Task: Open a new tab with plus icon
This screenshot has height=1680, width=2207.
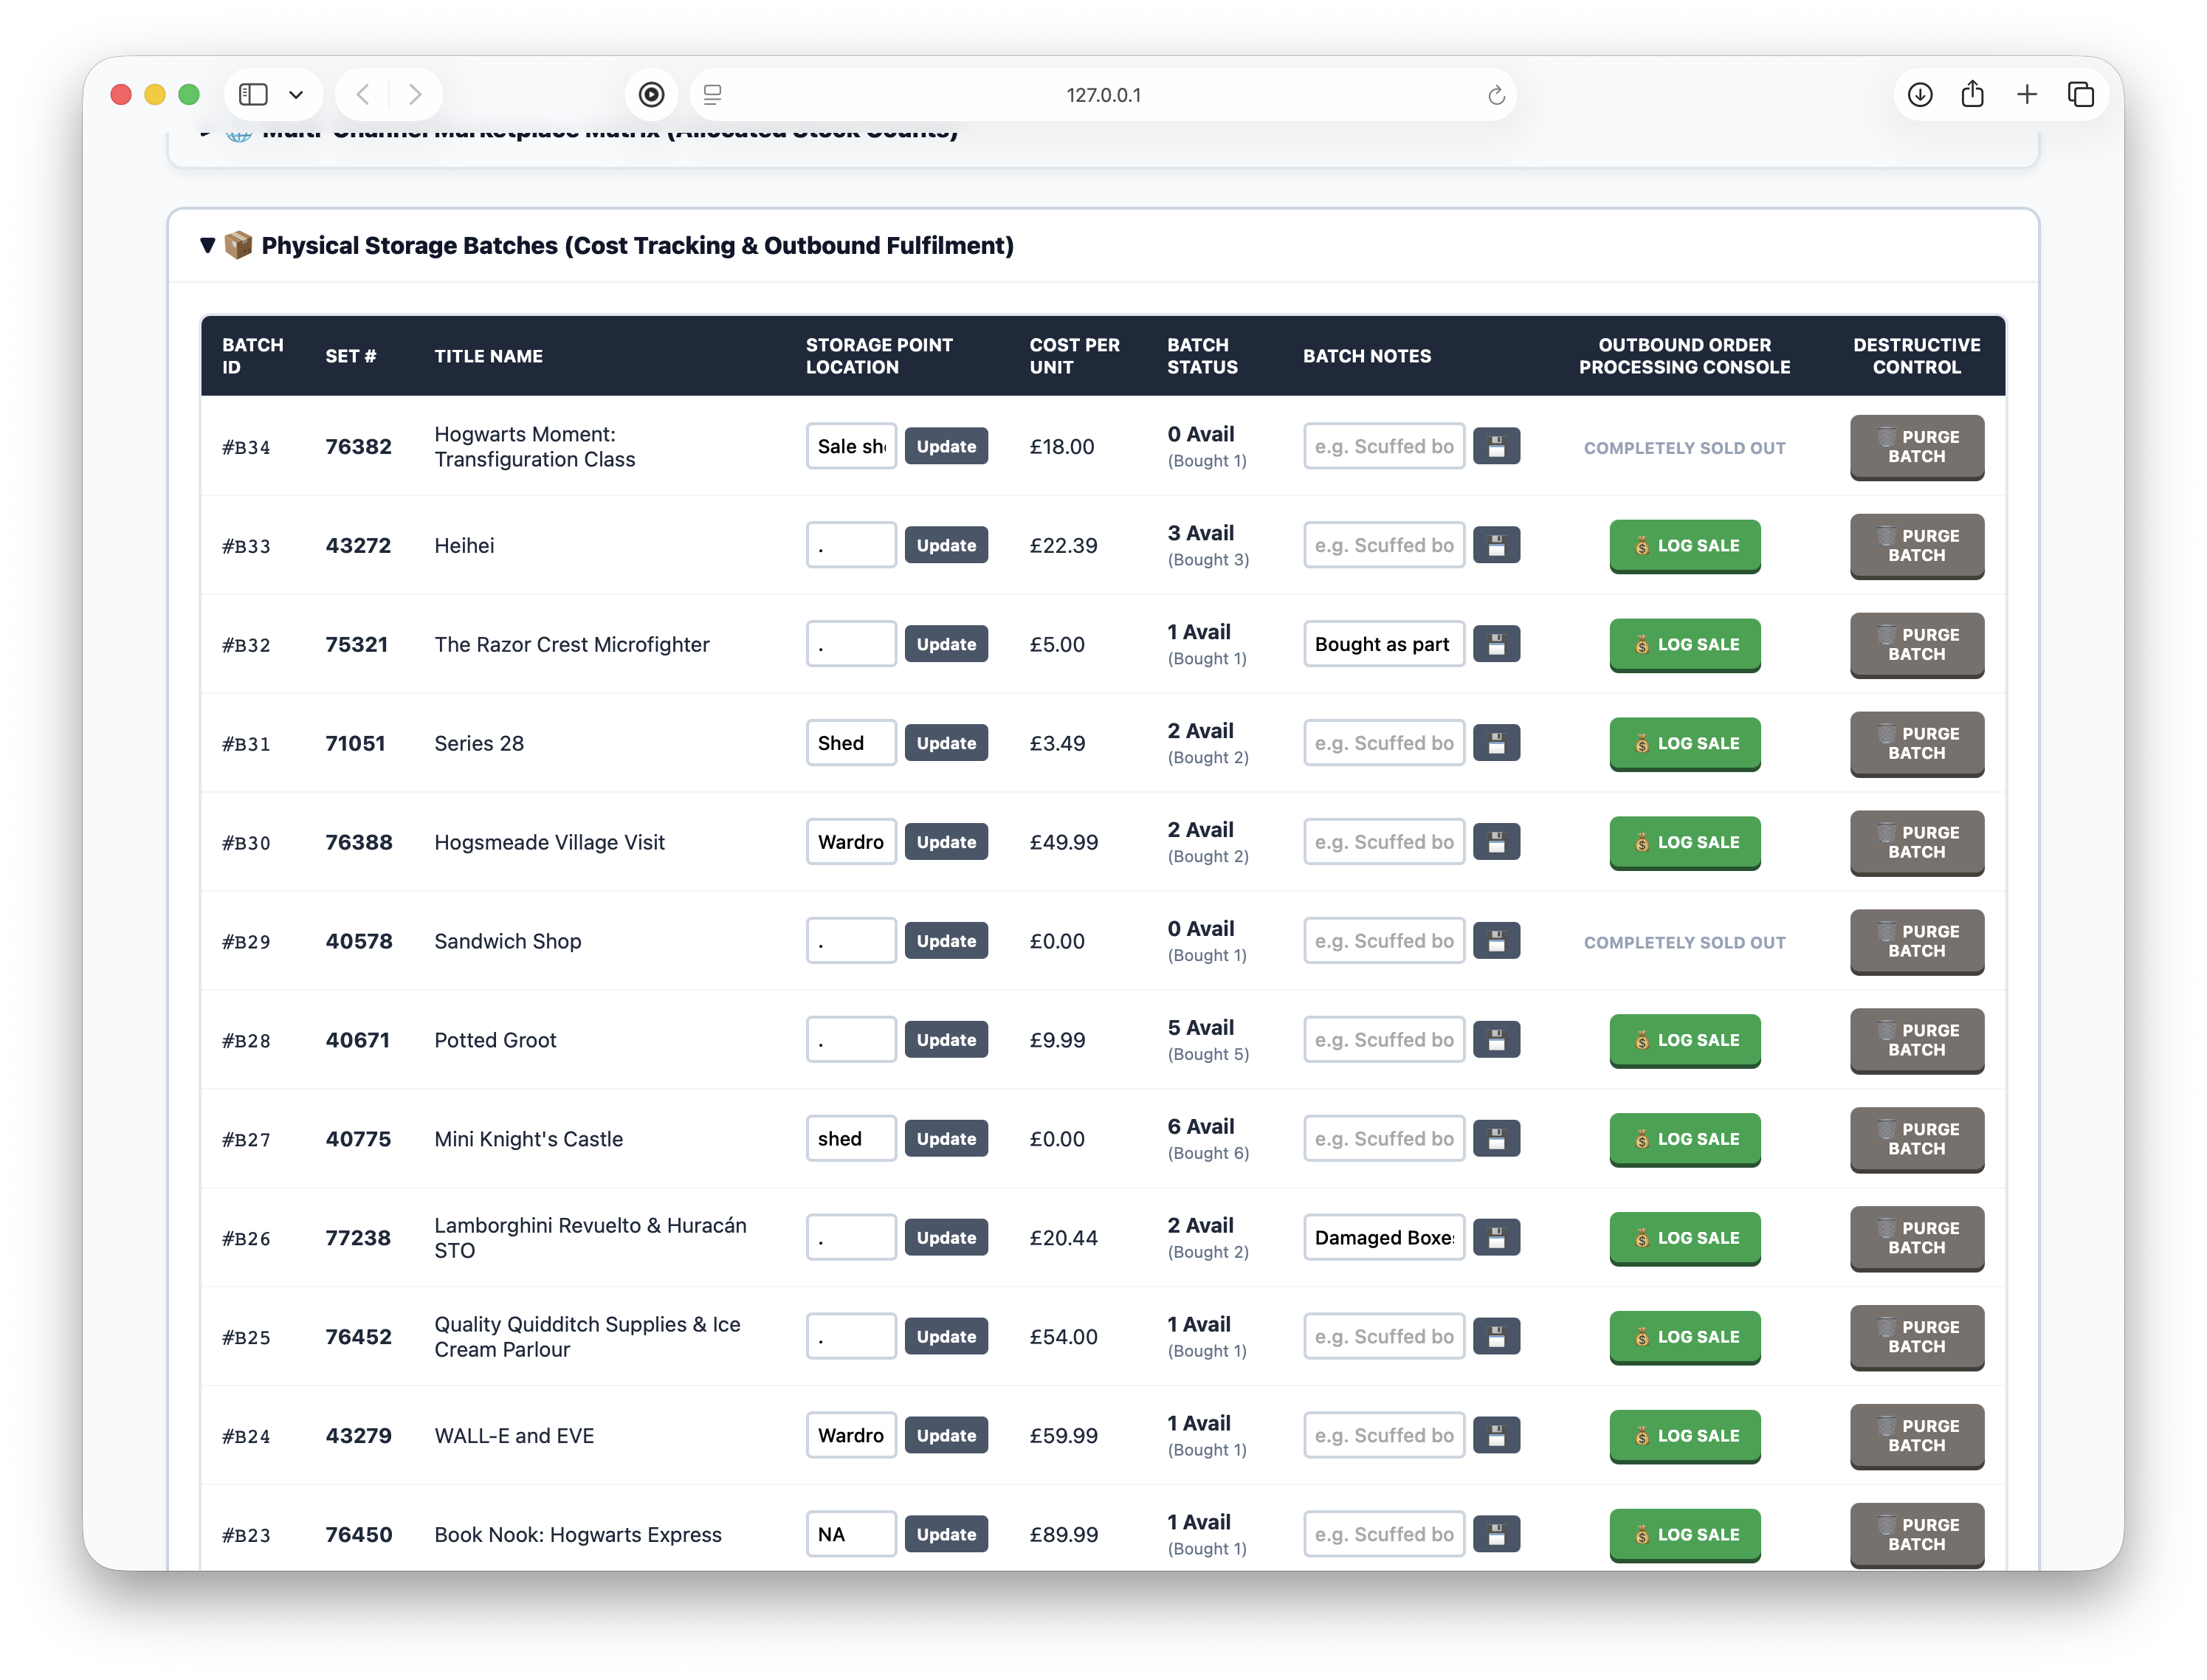Action: [2027, 94]
